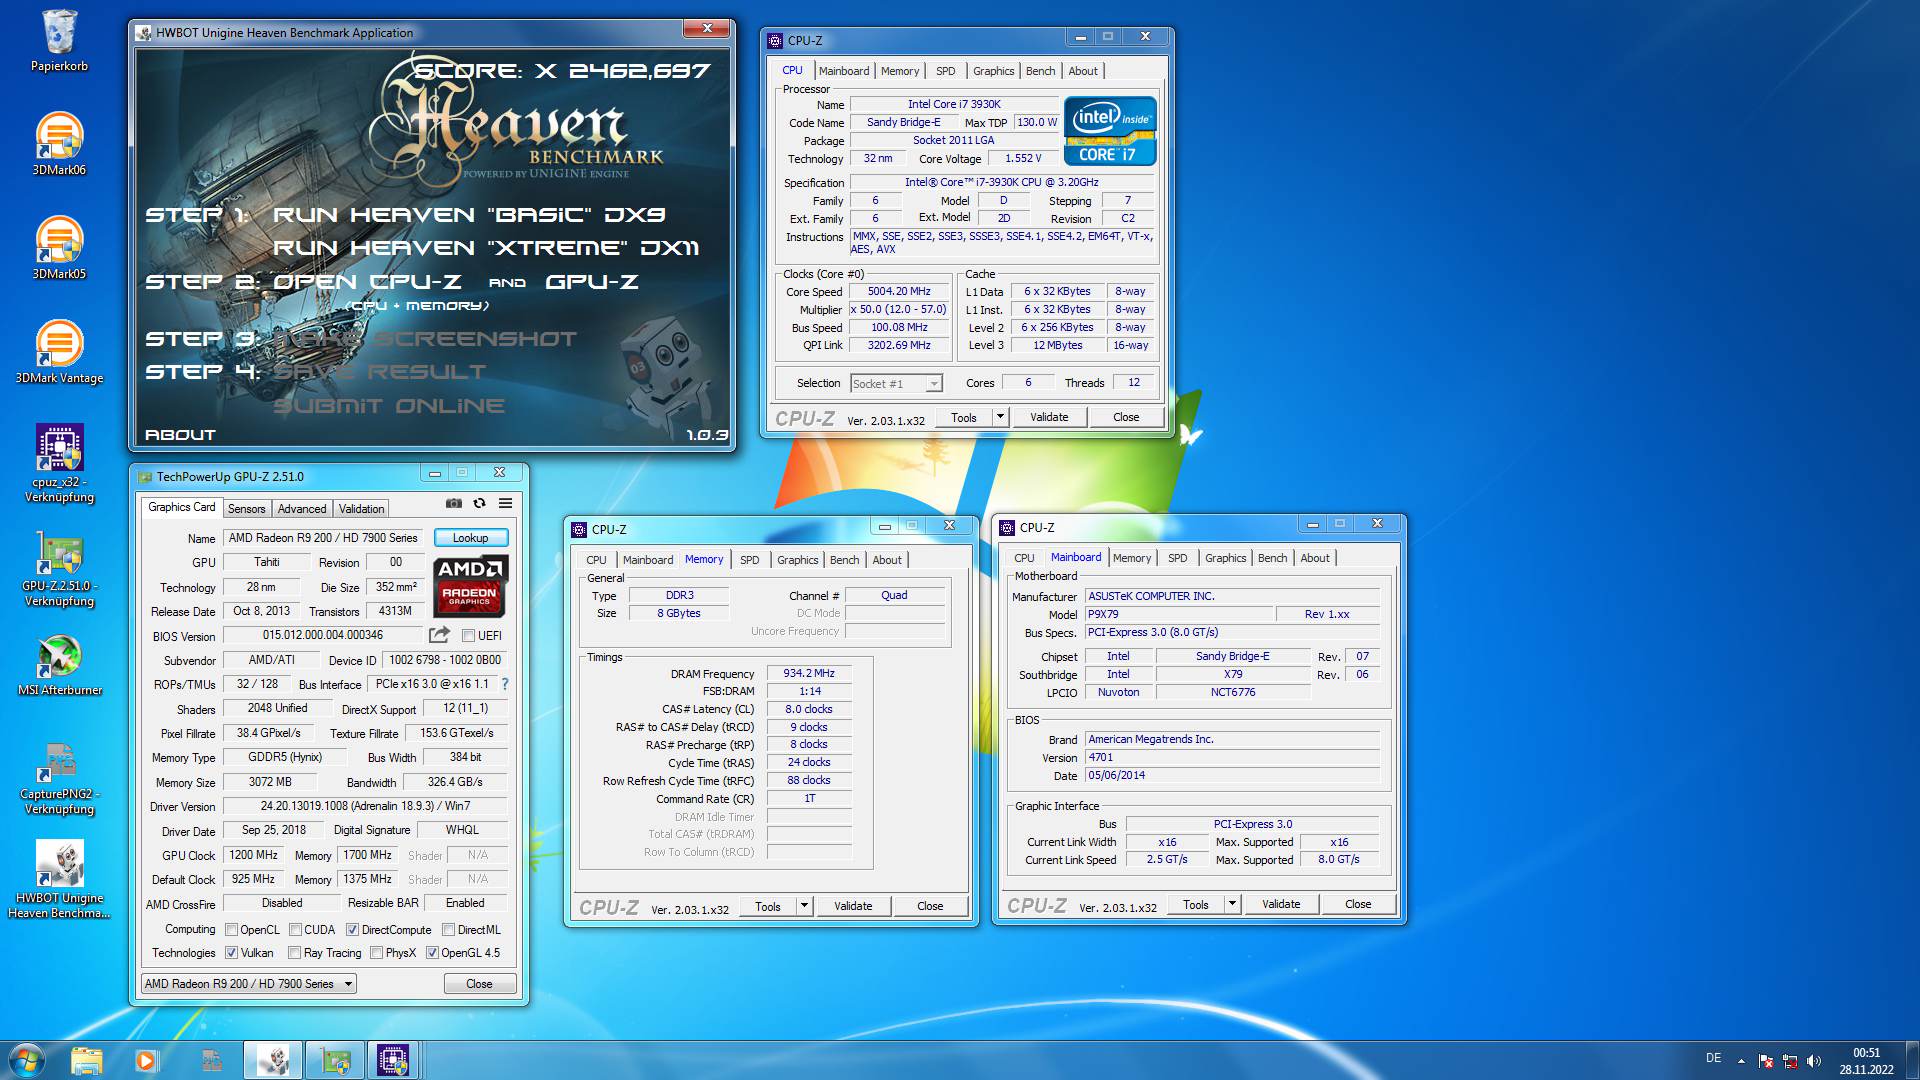Image resolution: width=1920 pixels, height=1080 pixels.
Task: Click Close button in GPU-Z
Action: [x=479, y=984]
